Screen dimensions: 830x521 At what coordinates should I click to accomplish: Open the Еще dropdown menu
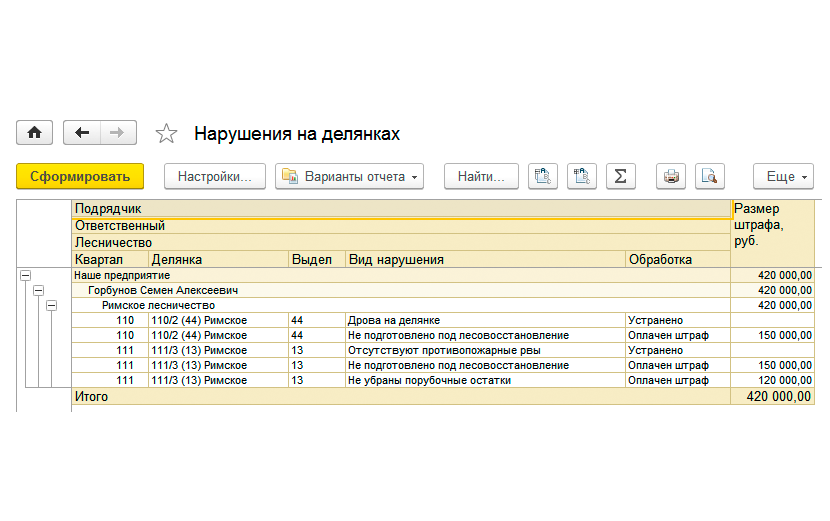pos(783,176)
